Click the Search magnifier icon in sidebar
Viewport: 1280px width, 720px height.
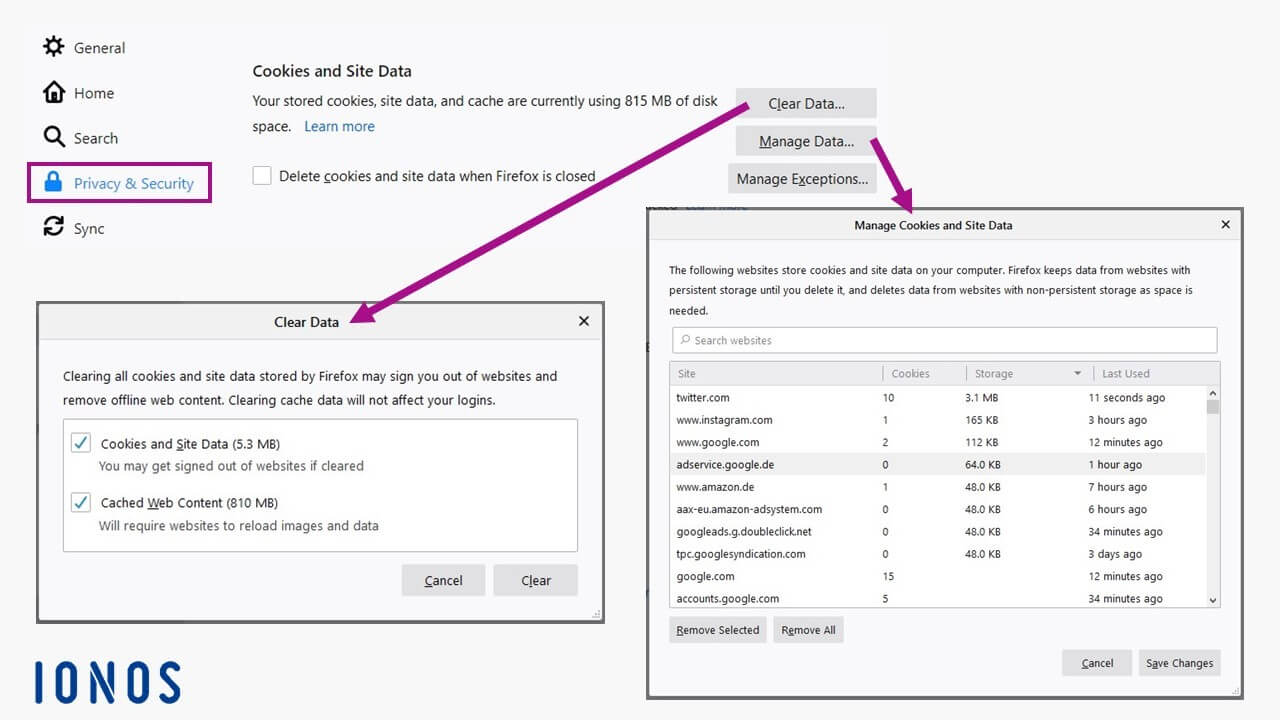tap(54, 137)
